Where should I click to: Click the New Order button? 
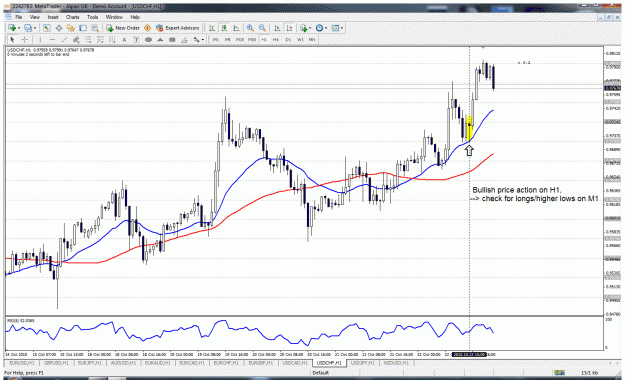123,28
